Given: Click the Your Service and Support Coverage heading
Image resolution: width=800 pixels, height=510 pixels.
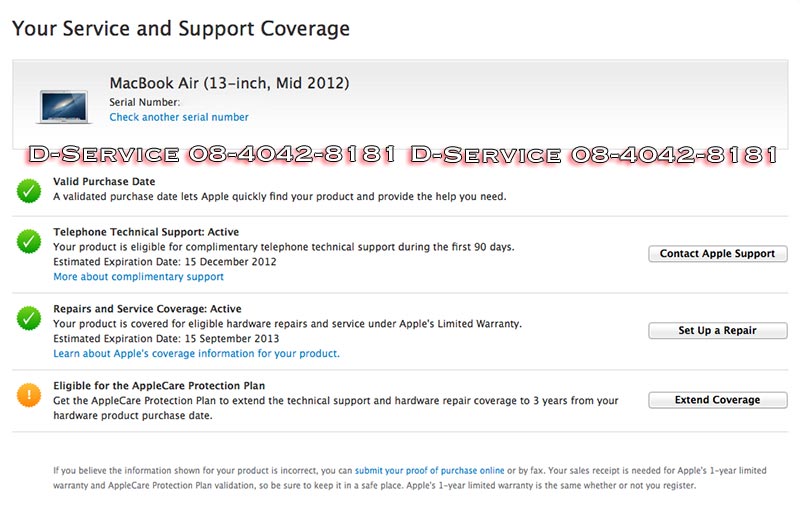Looking at the screenshot, I should point(181,28).
